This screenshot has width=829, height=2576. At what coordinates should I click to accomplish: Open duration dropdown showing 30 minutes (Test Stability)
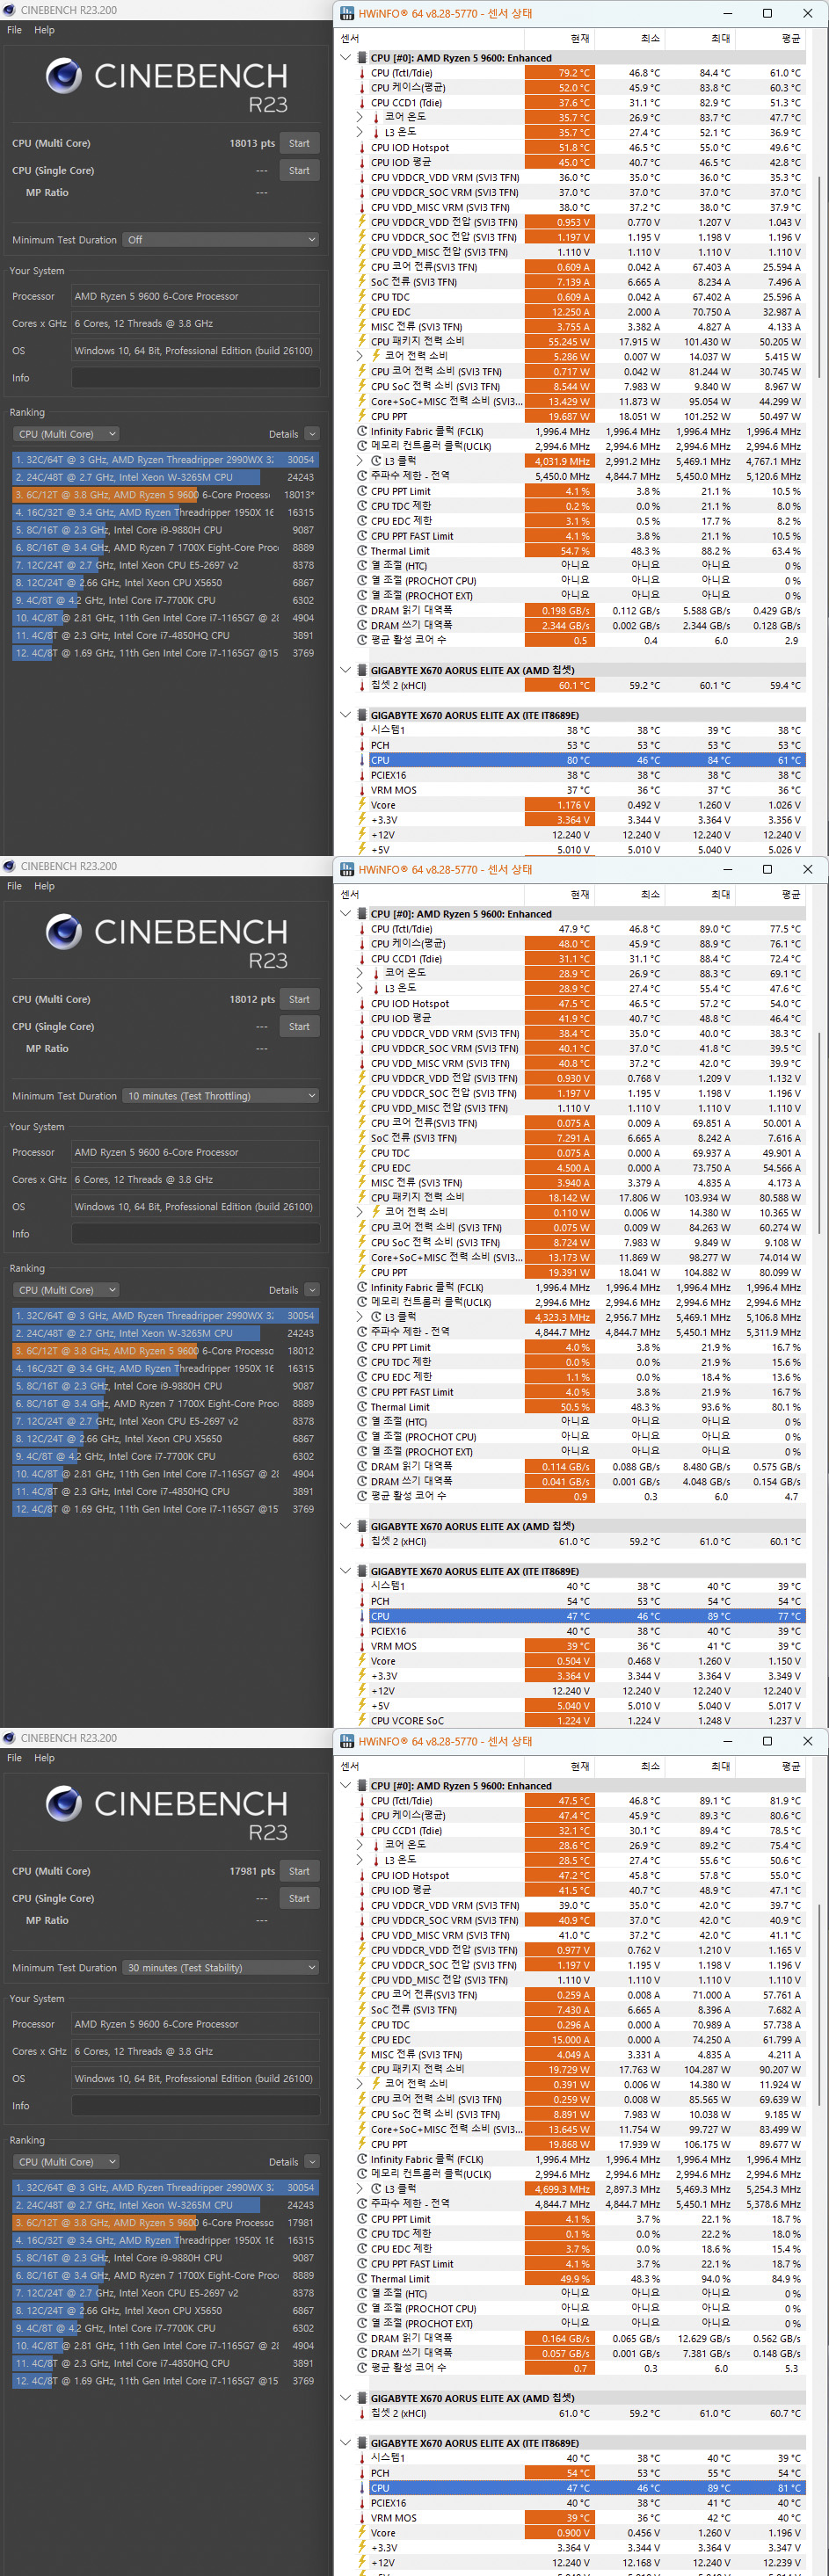coord(221,1968)
